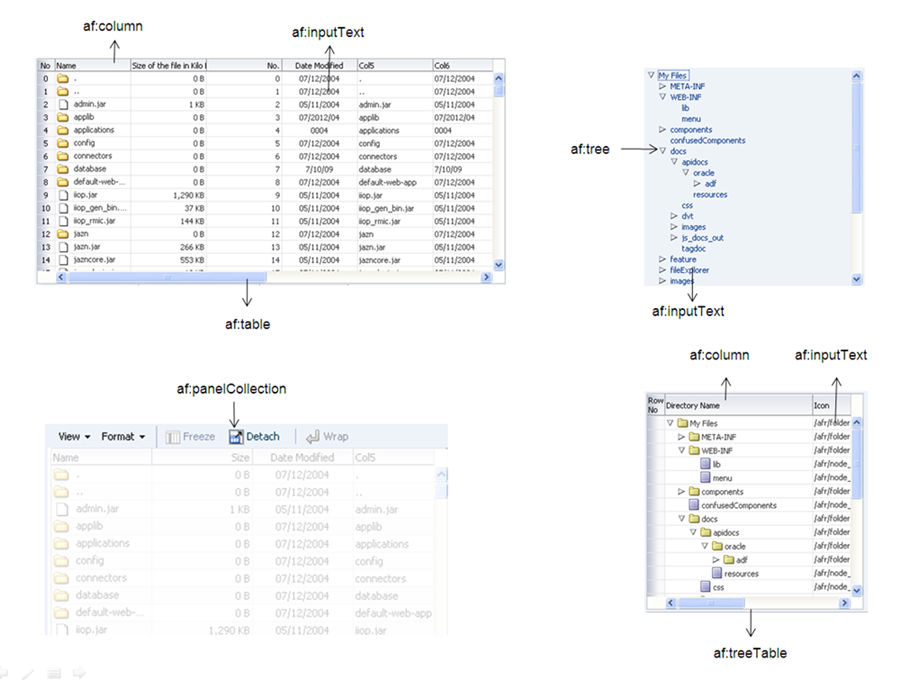Image resolution: width=900 pixels, height=680 pixels.
Task: Click menu node icon in treeTable
Action: [x=705, y=477]
